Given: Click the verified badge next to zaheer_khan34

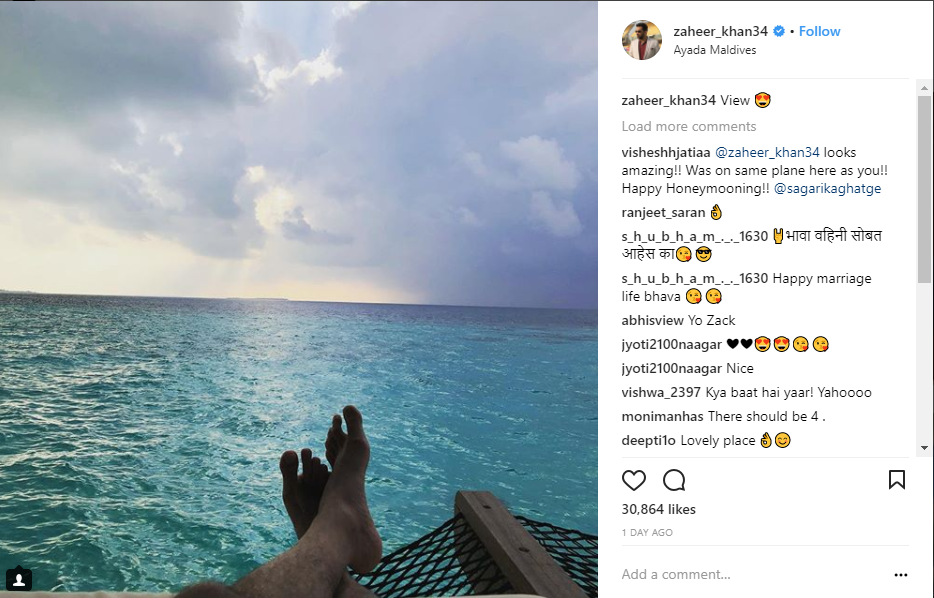Looking at the screenshot, I should click(779, 31).
